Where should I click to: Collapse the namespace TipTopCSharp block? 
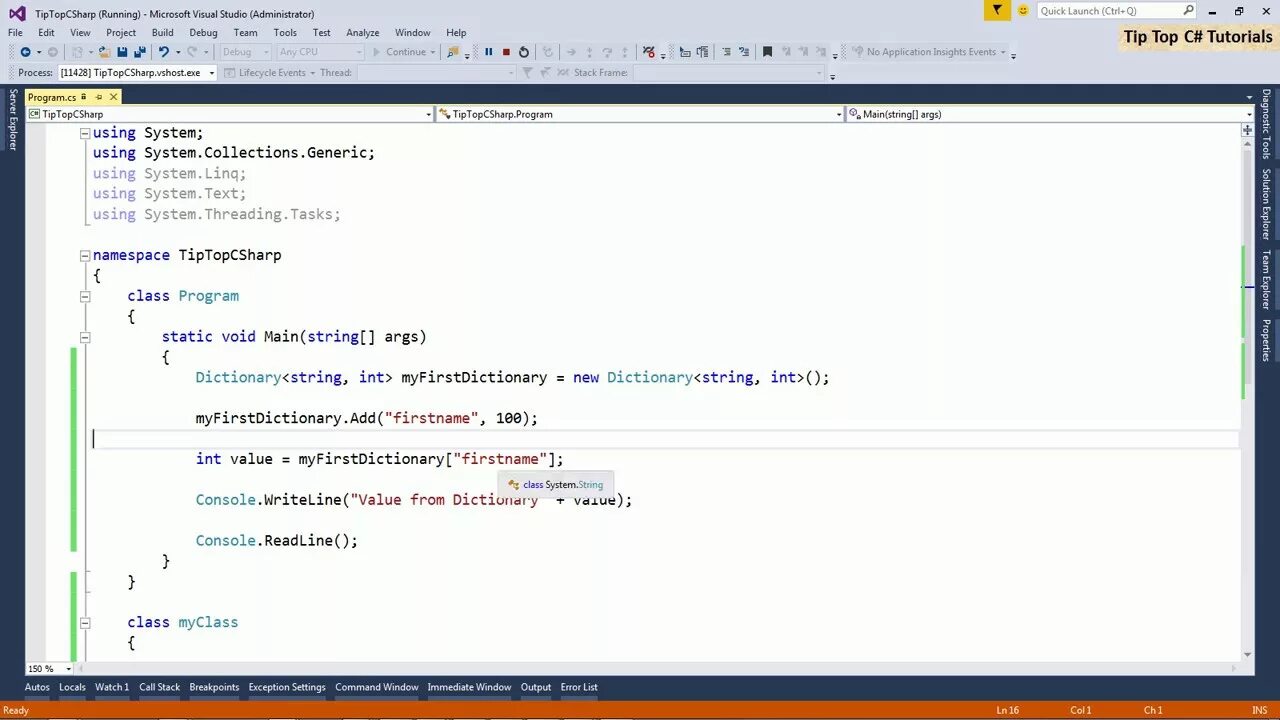click(85, 256)
